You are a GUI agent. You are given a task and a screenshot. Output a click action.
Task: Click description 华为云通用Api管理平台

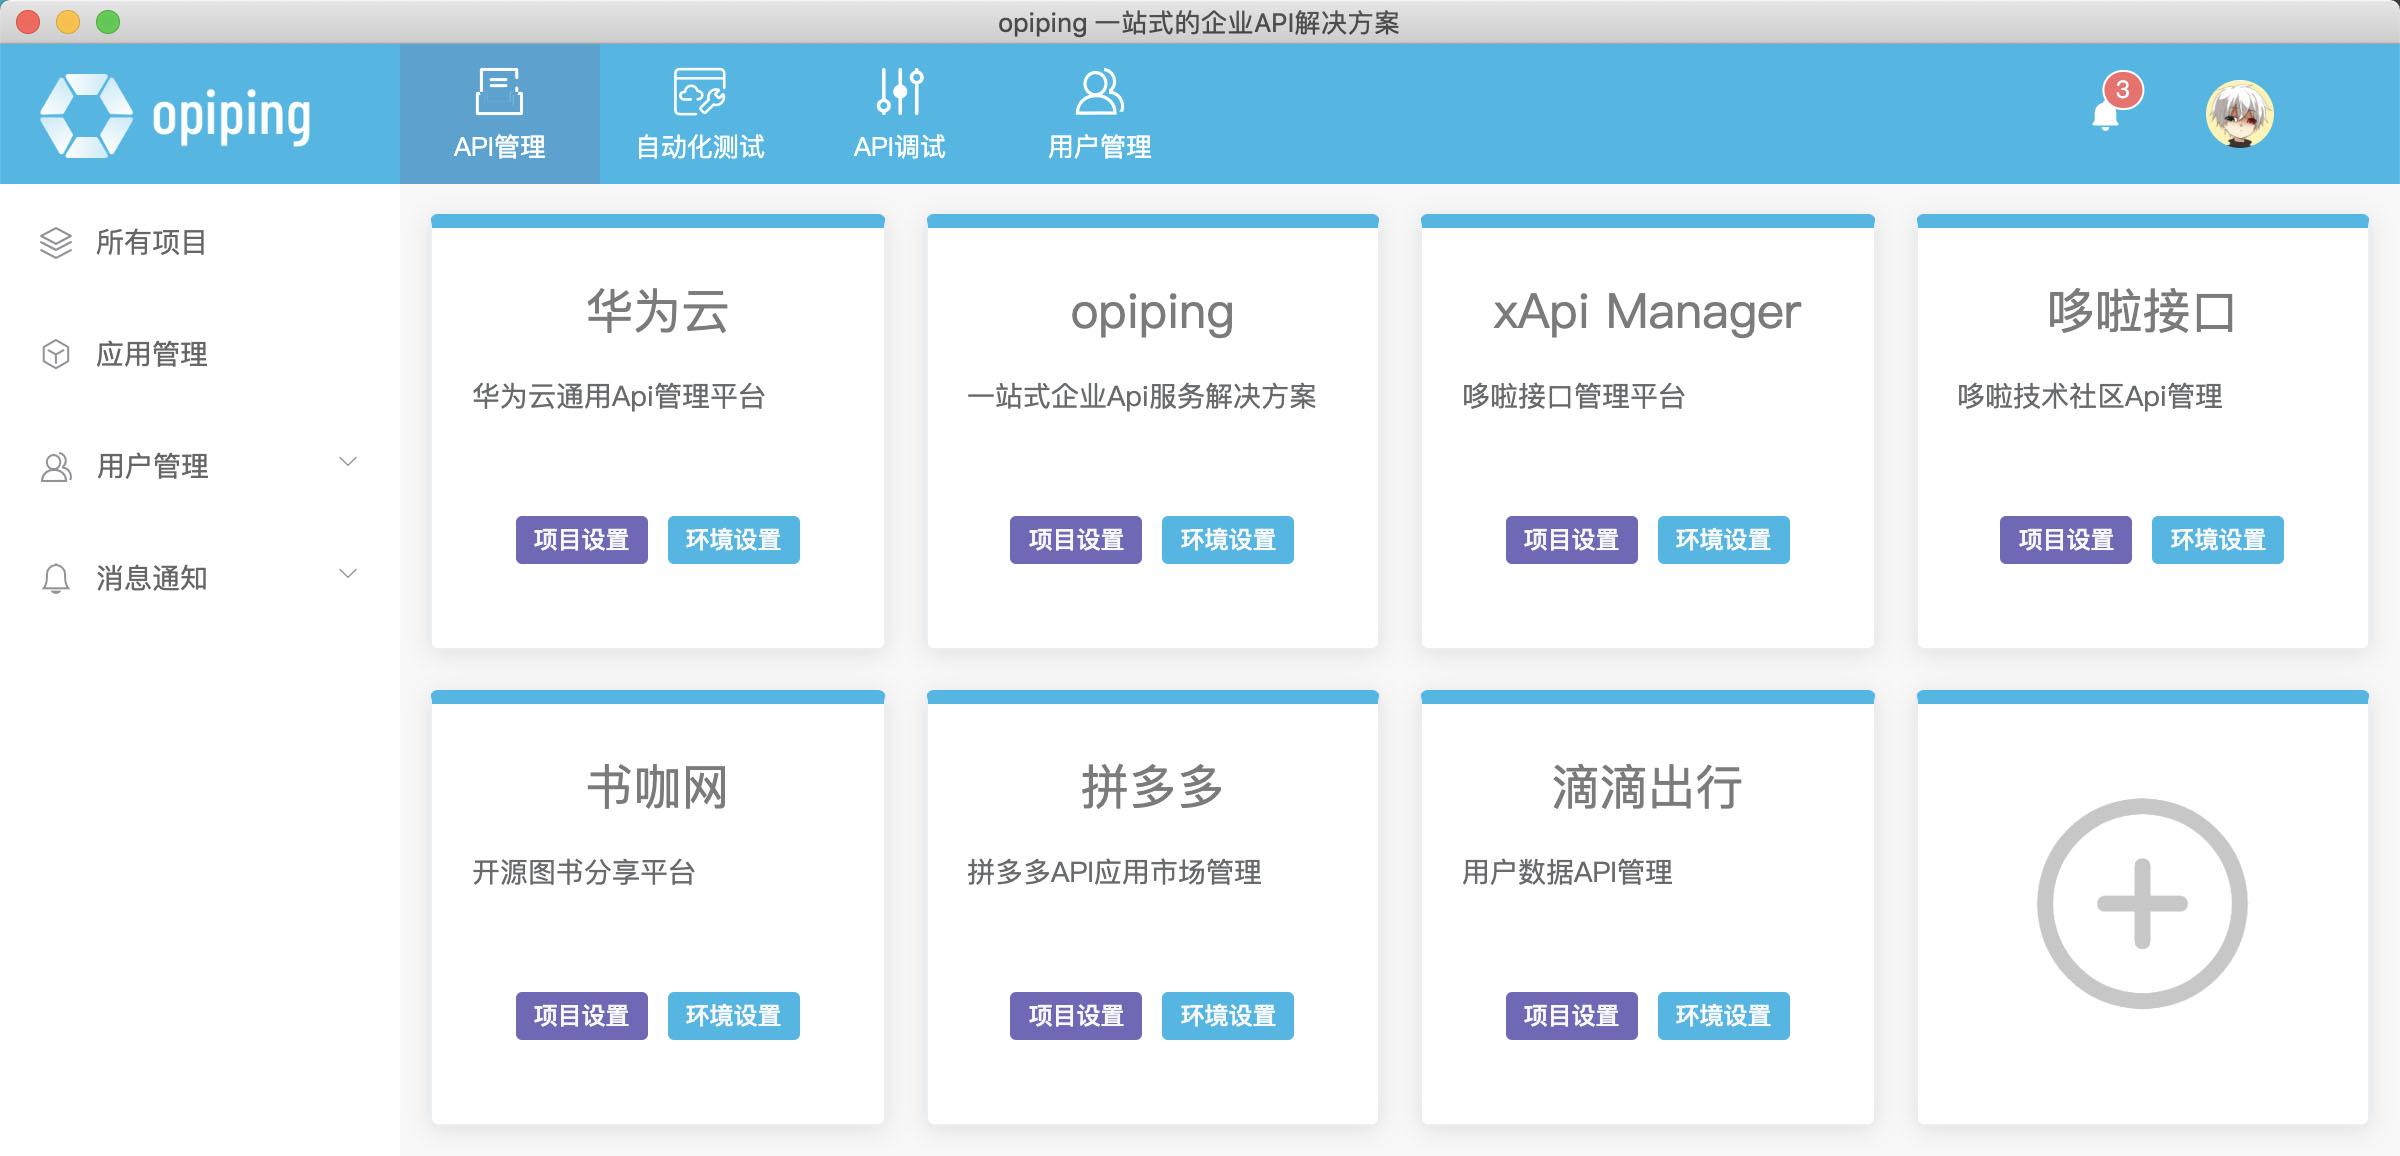619,396
